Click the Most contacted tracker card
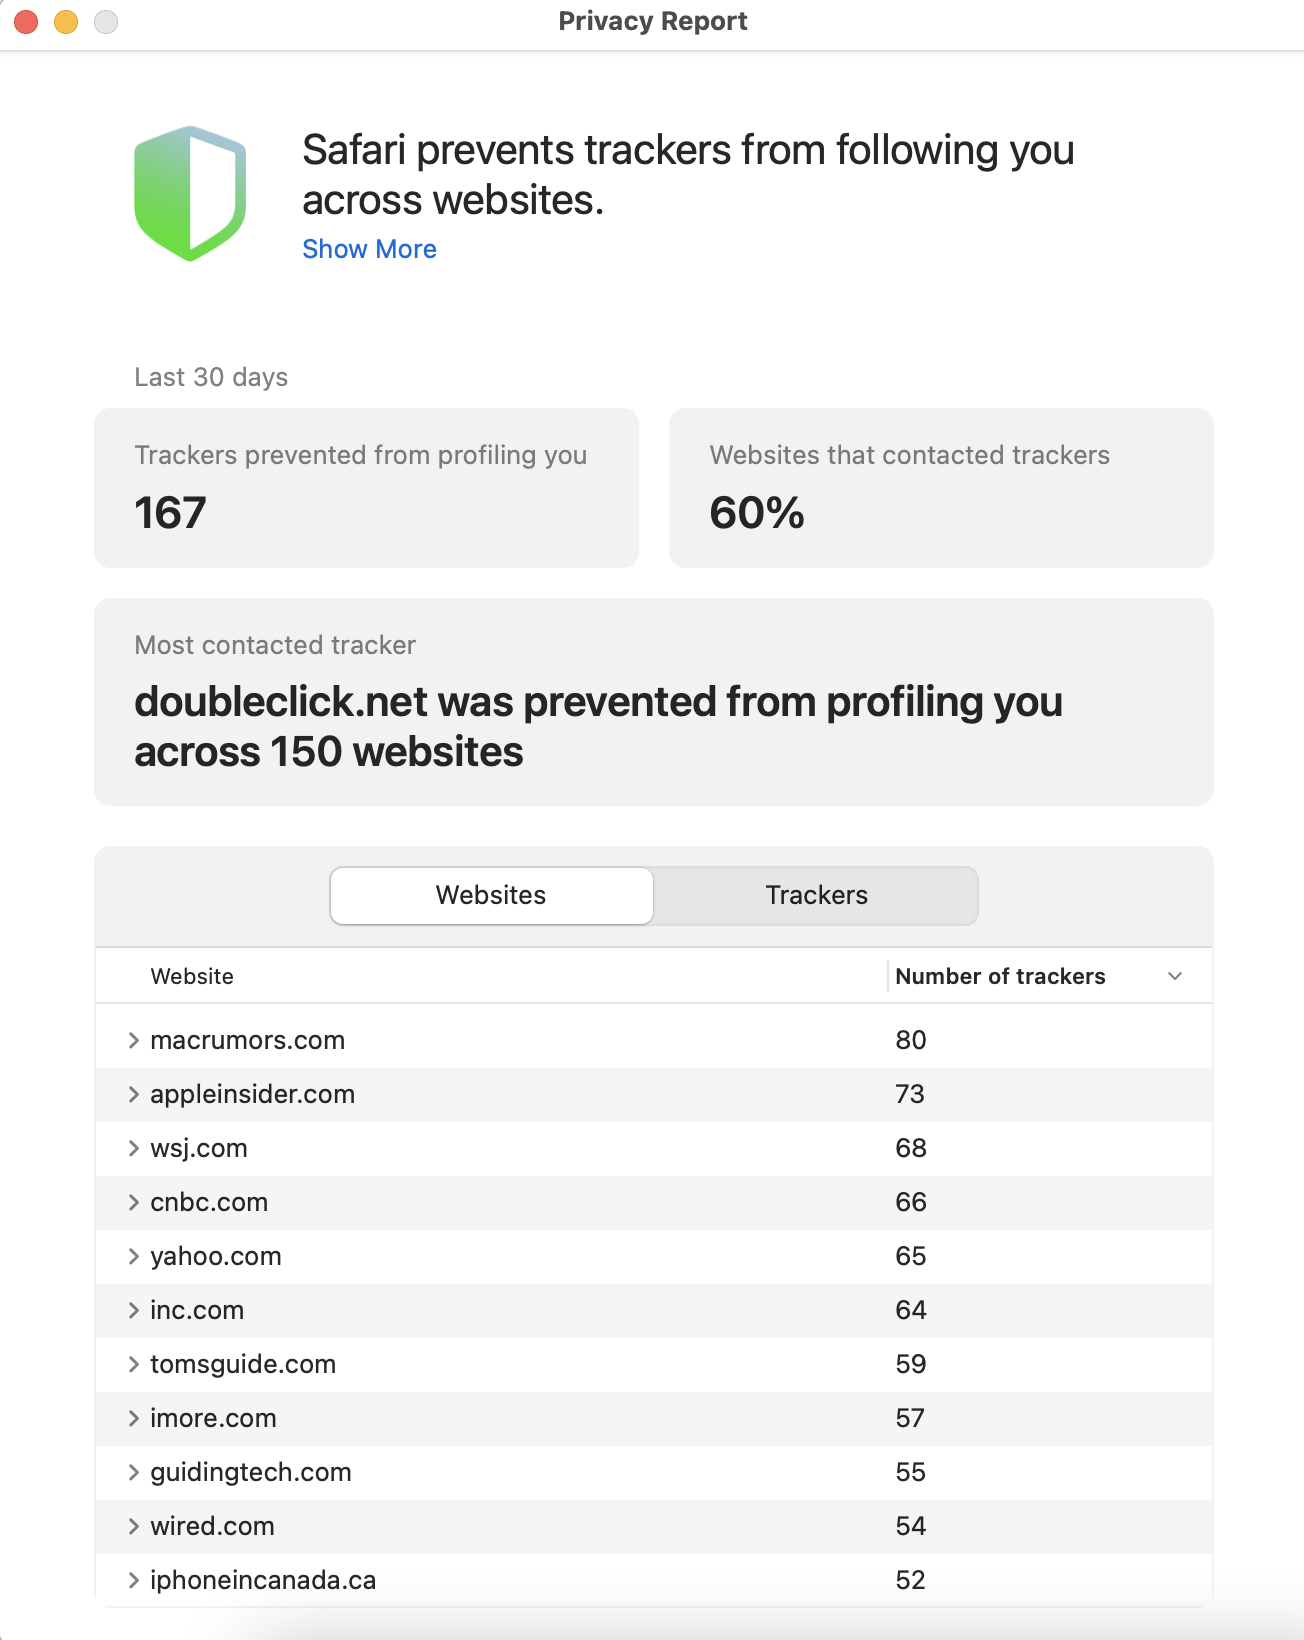The image size is (1304, 1640). [653, 702]
